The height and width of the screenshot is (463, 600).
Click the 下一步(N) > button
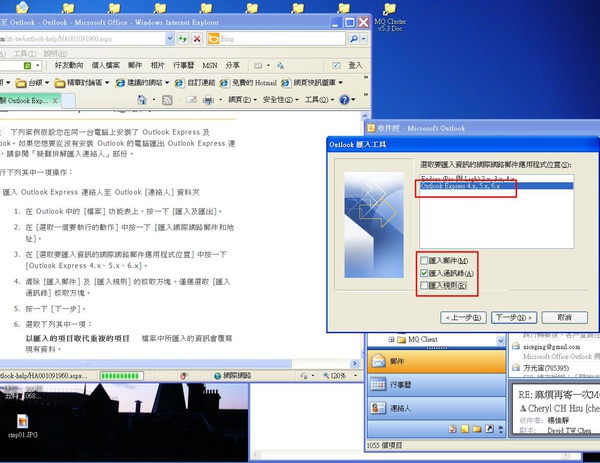click(x=514, y=318)
